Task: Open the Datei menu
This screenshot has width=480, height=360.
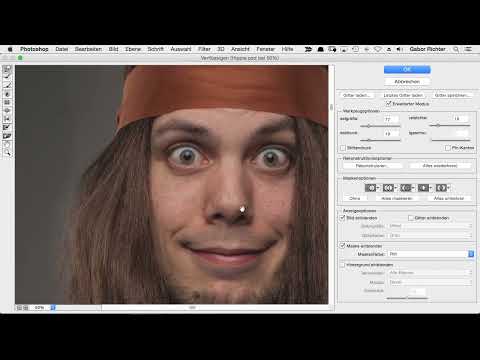Action: [x=62, y=49]
